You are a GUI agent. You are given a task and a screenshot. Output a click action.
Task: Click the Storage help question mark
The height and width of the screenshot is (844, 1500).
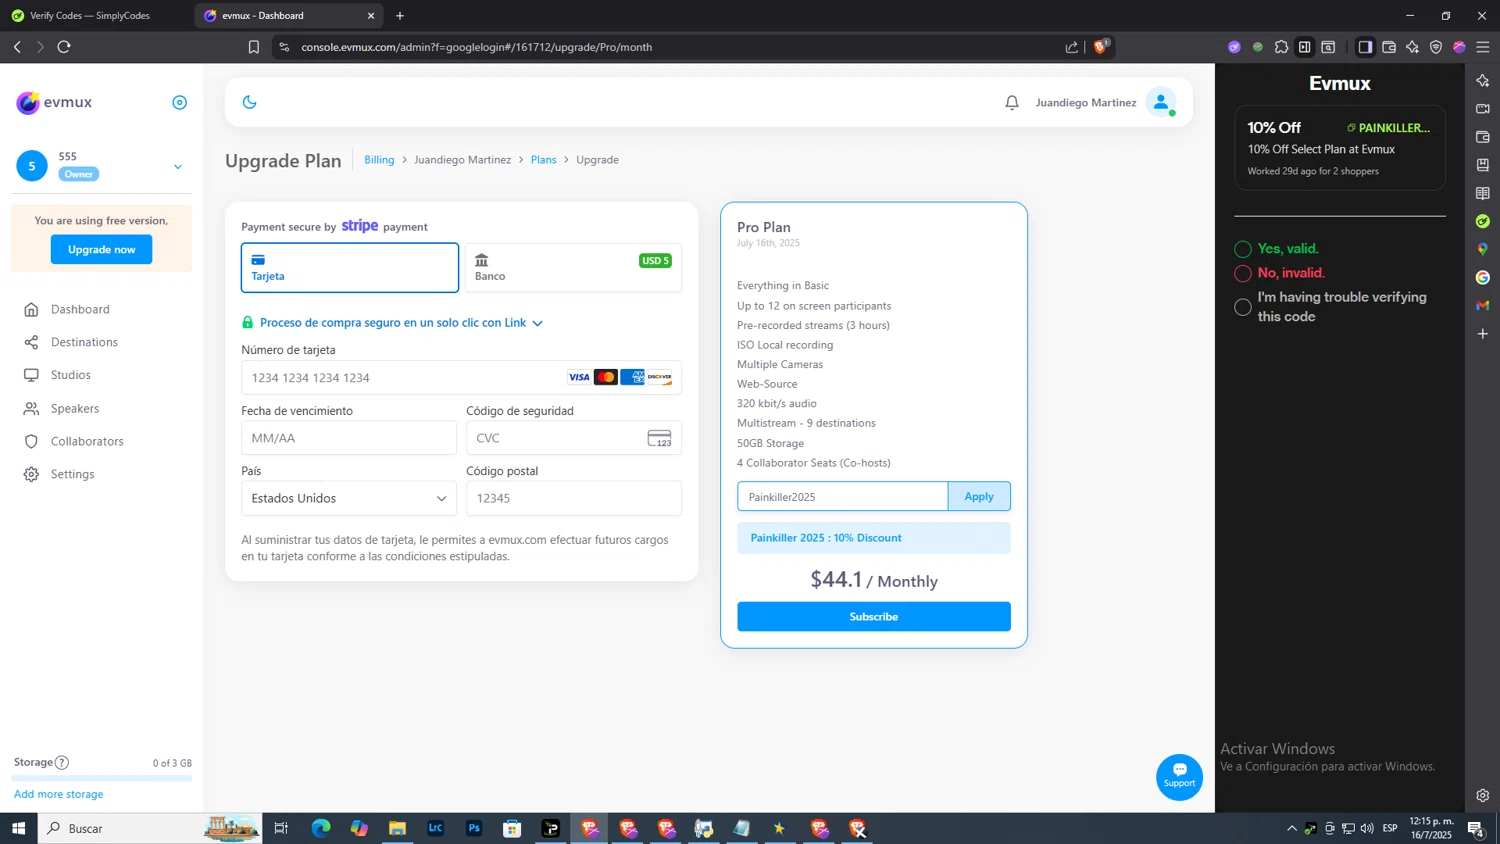click(x=62, y=762)
